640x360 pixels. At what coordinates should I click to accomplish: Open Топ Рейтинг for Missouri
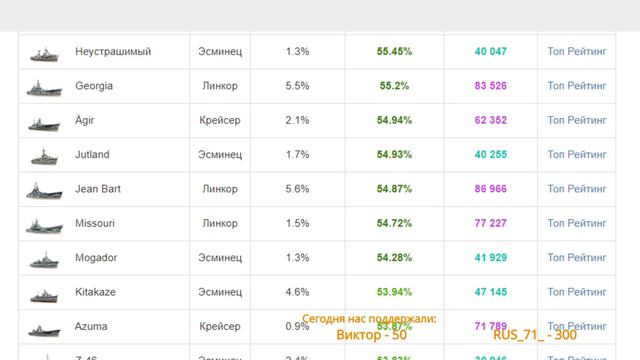(x=577, y=223)
